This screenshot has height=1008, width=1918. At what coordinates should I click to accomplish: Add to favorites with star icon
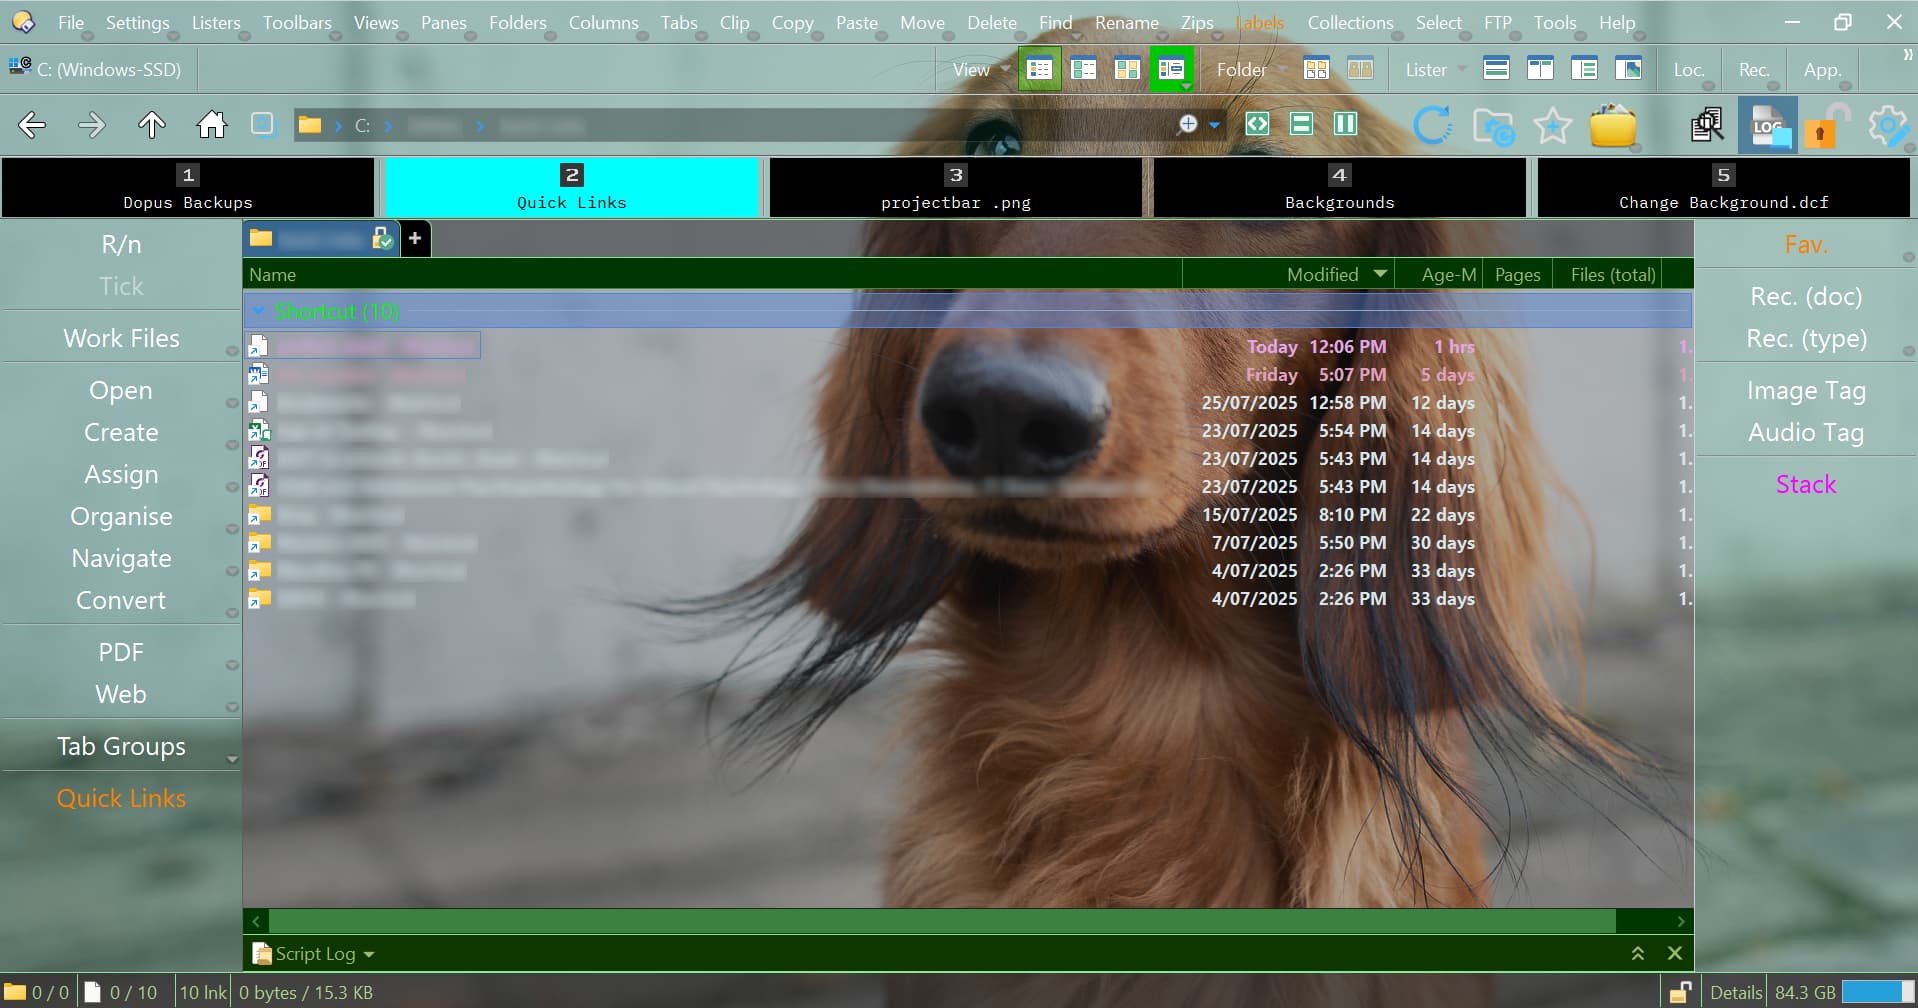1552,125
